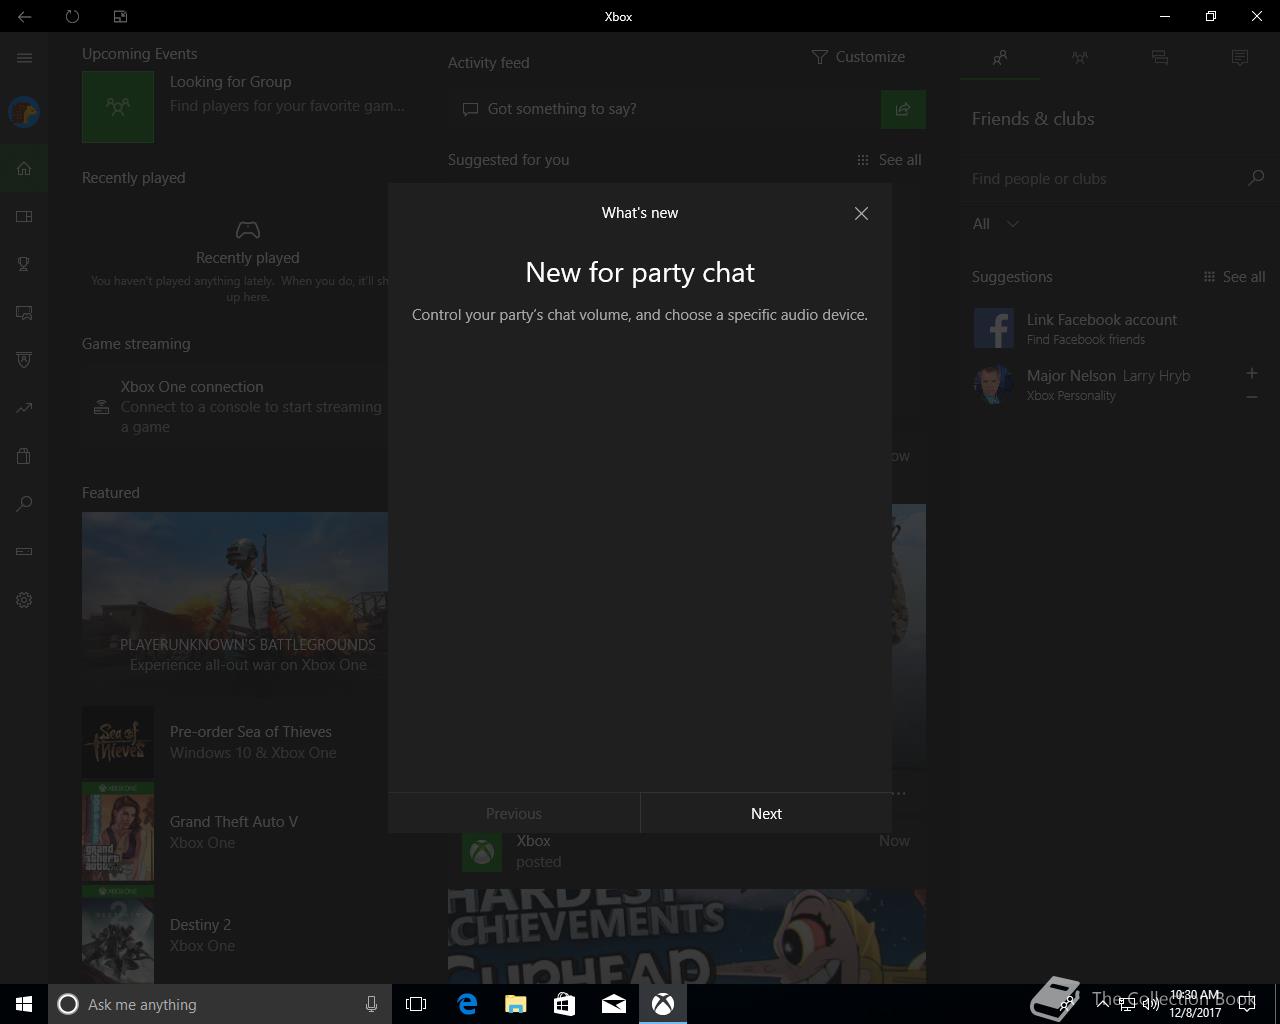Open Looking for Group tile
Image resolution: width=1280 pixels, height=1024 pixels.
click(245, 106)
